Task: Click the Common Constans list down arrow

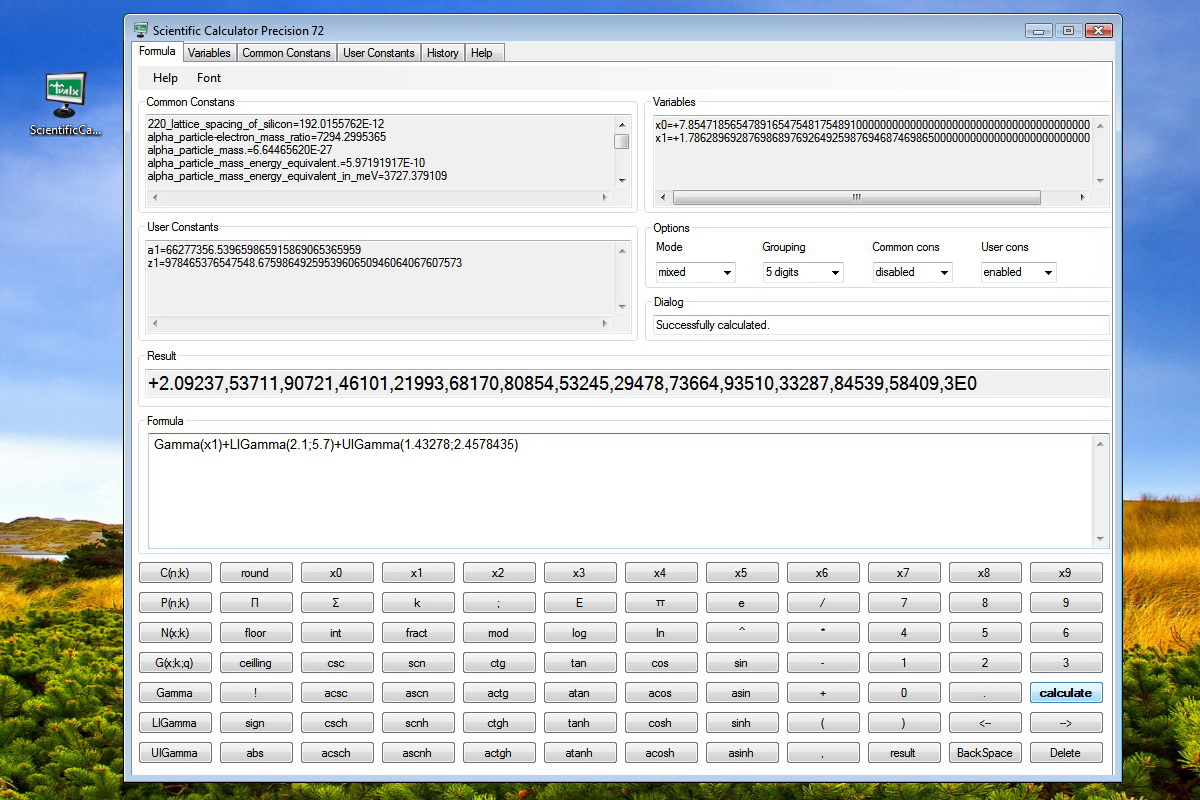Action: [622, 180]
